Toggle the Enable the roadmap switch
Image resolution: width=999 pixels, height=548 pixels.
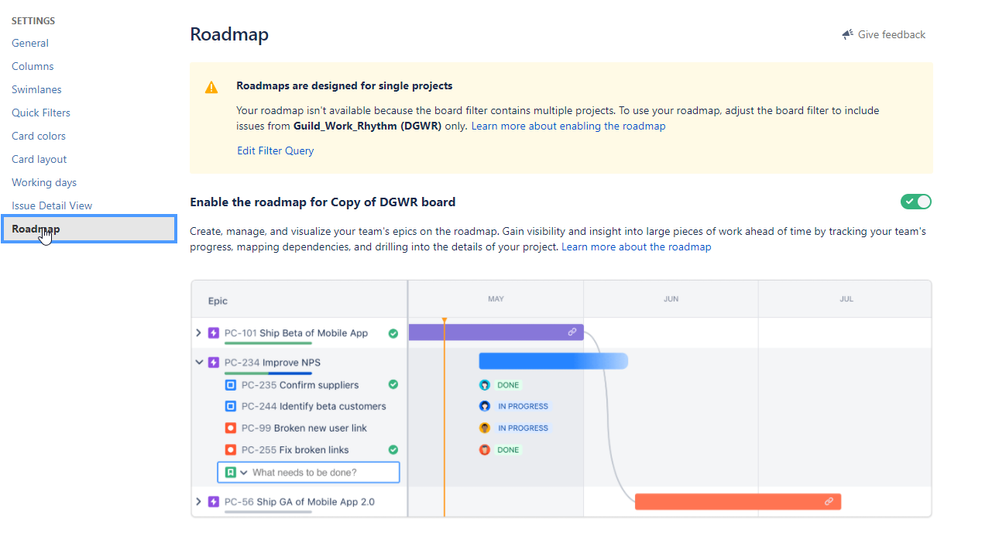tap(916, 202)
